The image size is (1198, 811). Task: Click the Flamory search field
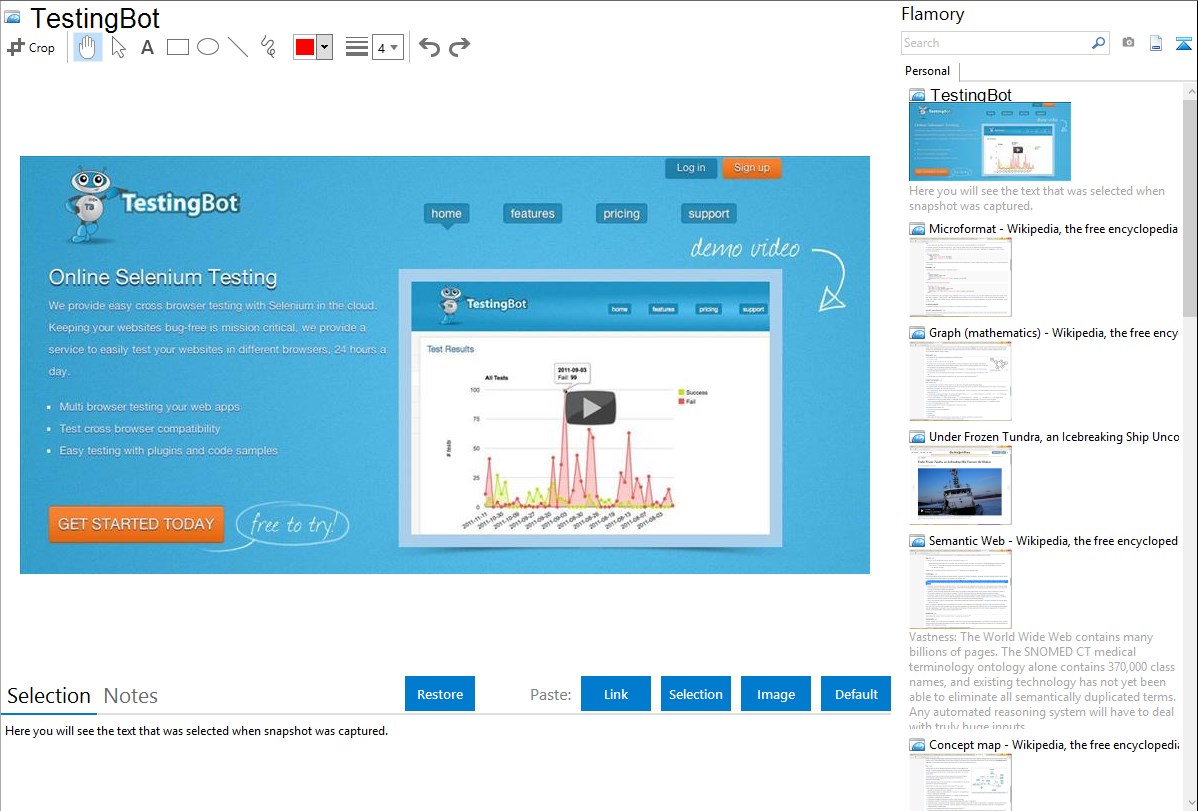pos(996,43)
